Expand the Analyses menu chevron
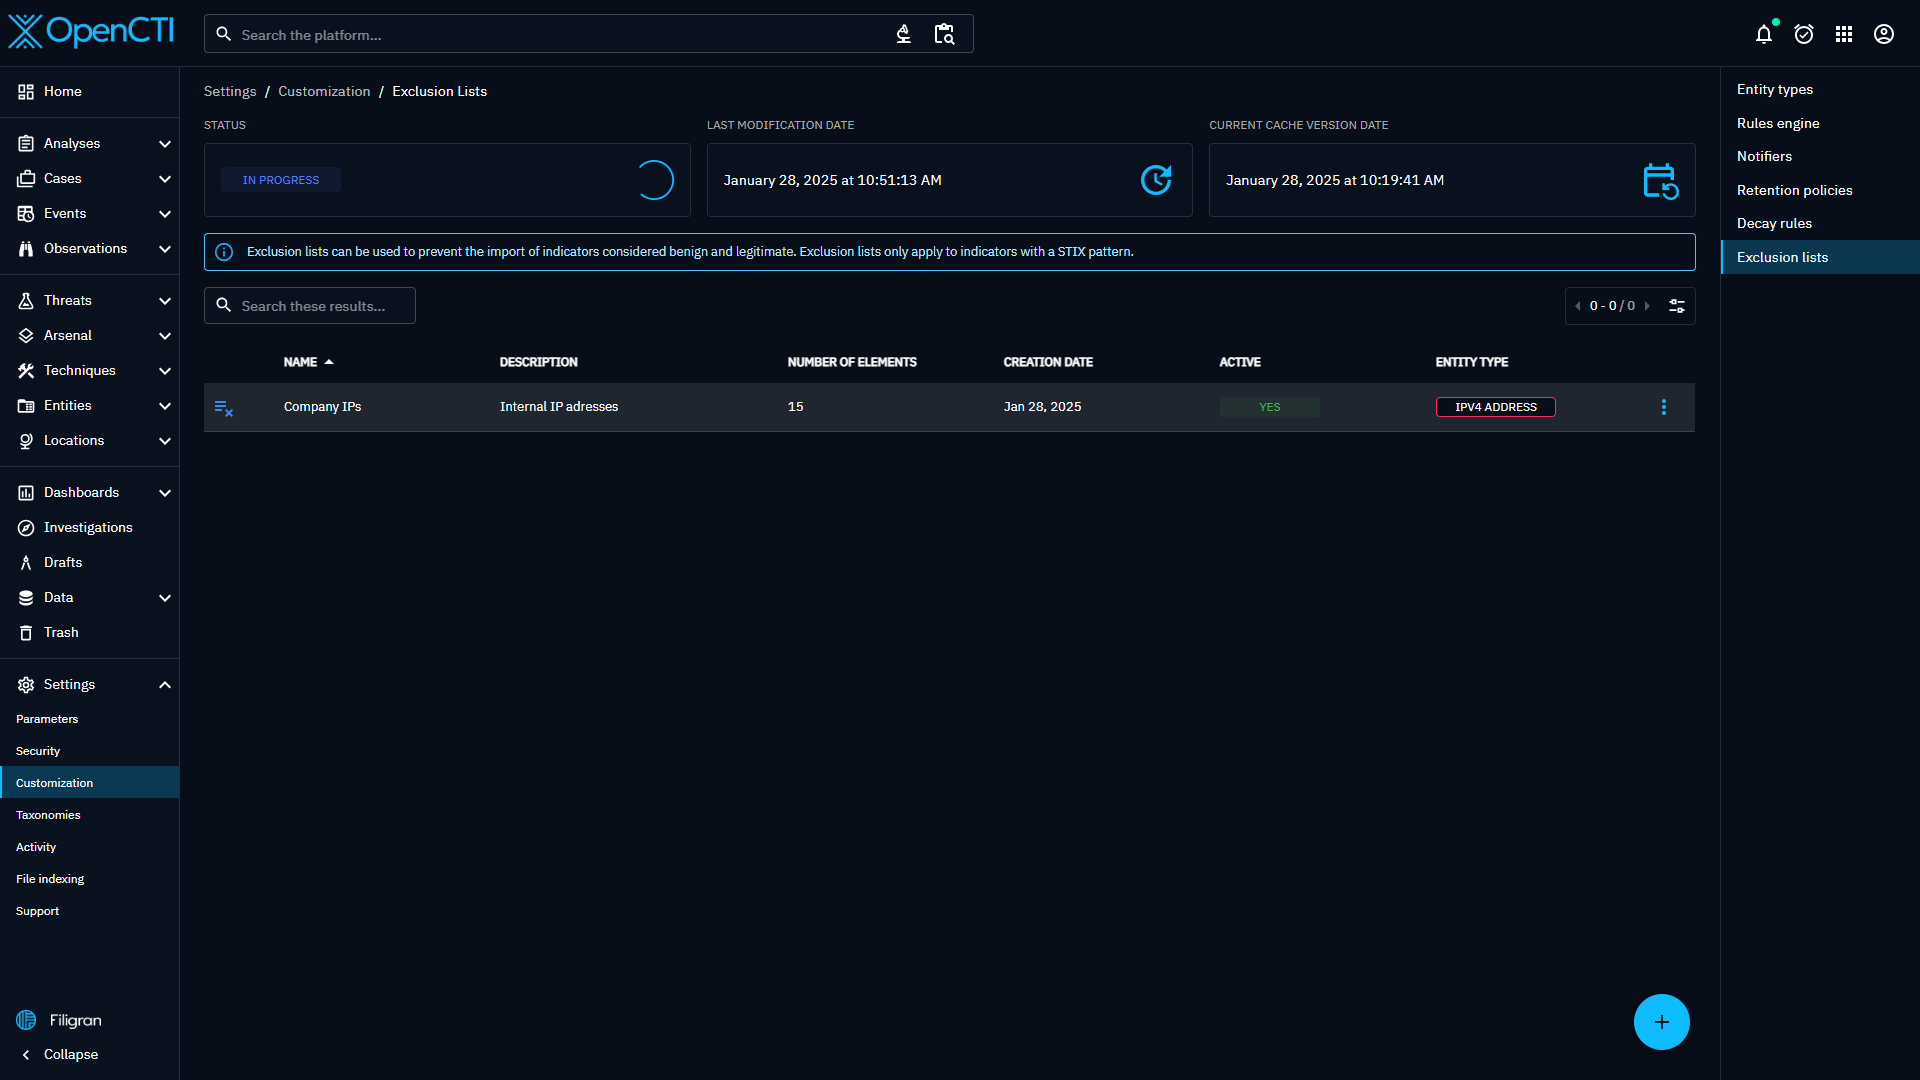Screen dimensions: 1920x1080 click(x=165, y=144)
